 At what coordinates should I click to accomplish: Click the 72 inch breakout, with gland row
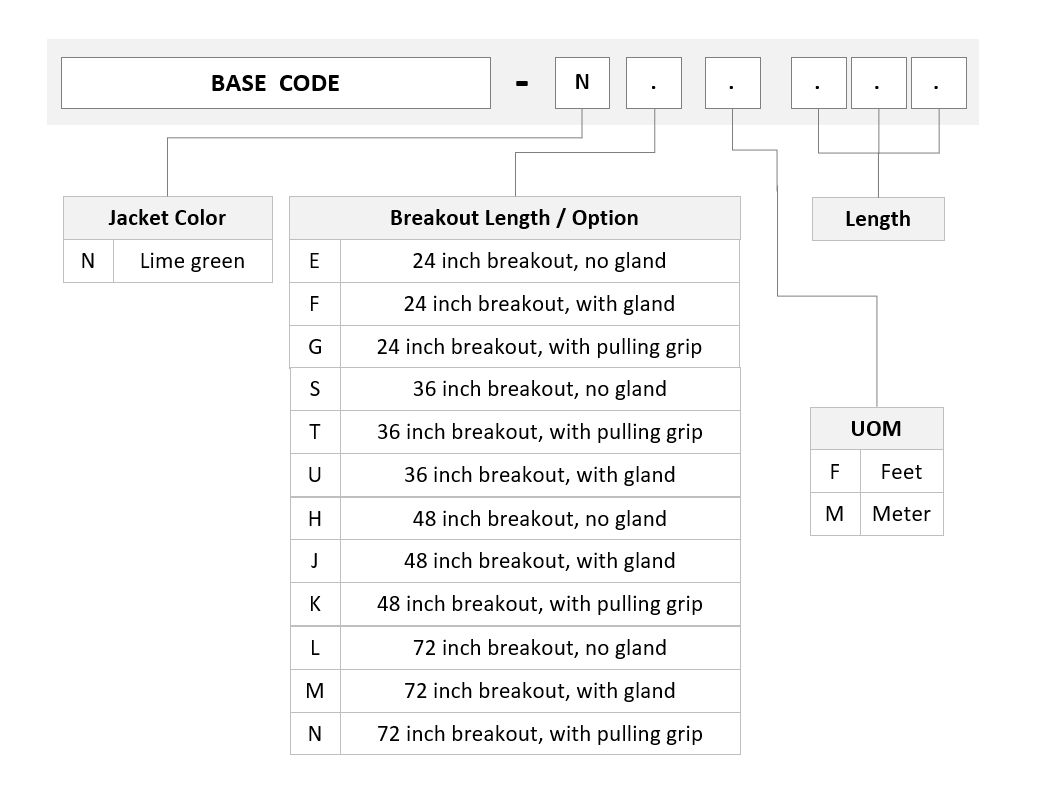point(515,691)
